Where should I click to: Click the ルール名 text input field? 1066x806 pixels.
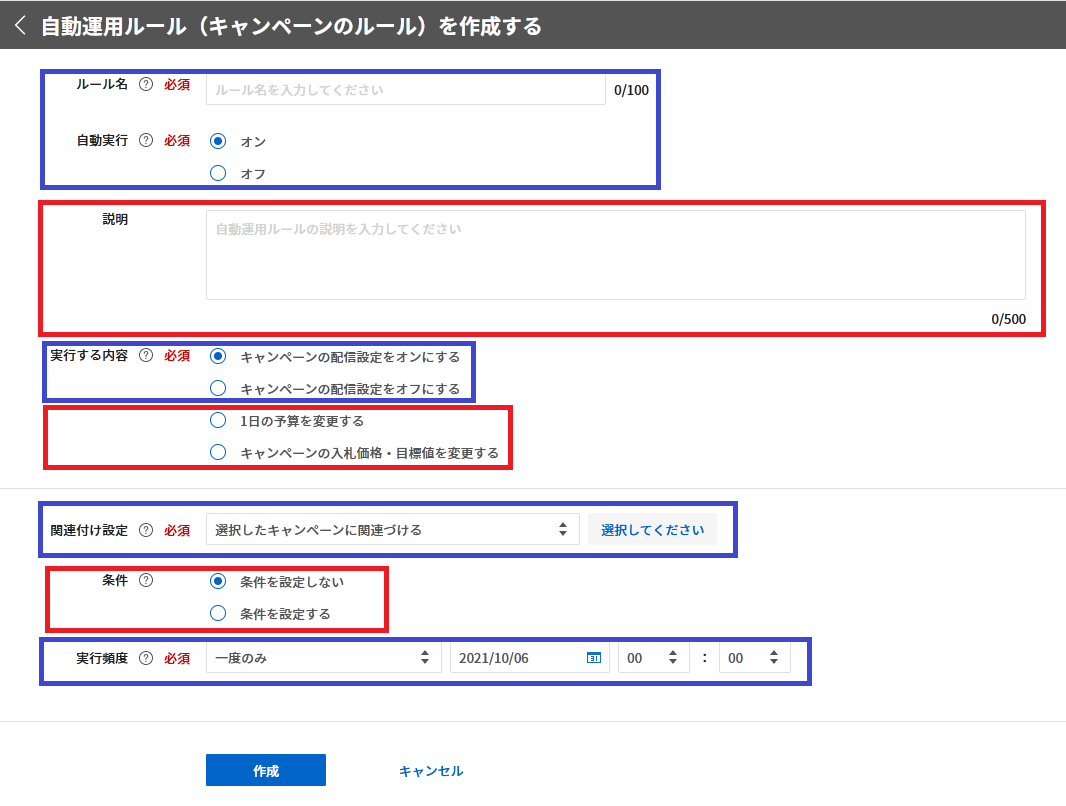(405, 89)
